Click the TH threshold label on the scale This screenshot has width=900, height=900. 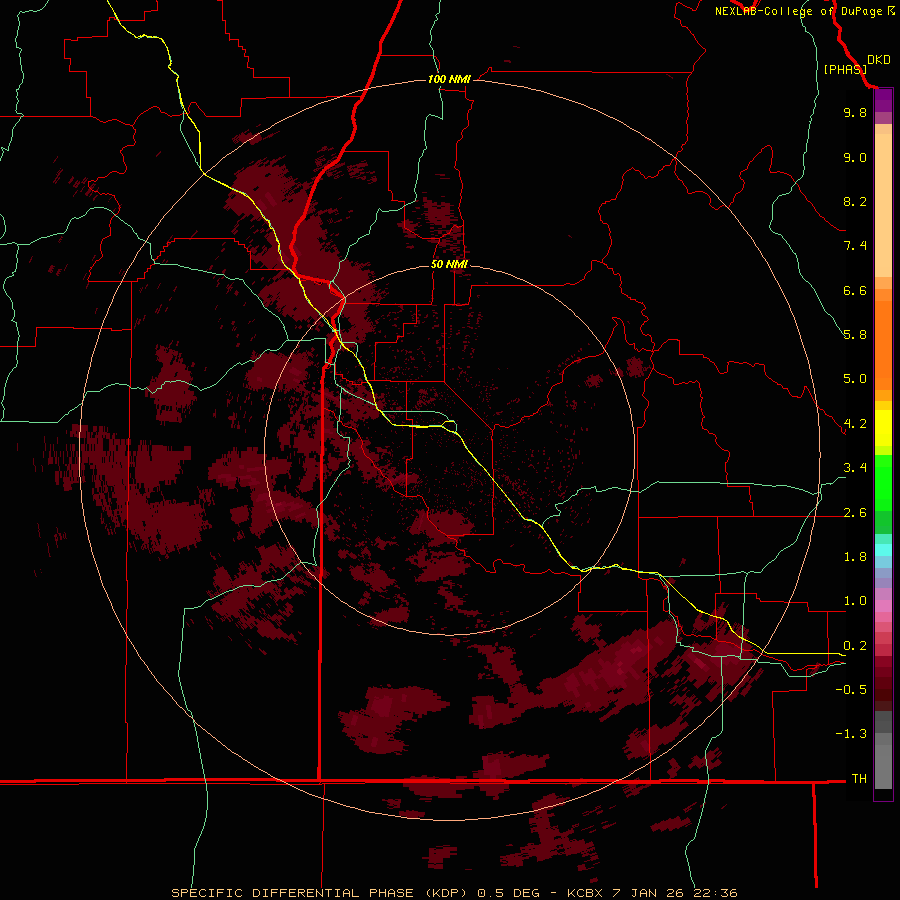(x=859, y=779)
